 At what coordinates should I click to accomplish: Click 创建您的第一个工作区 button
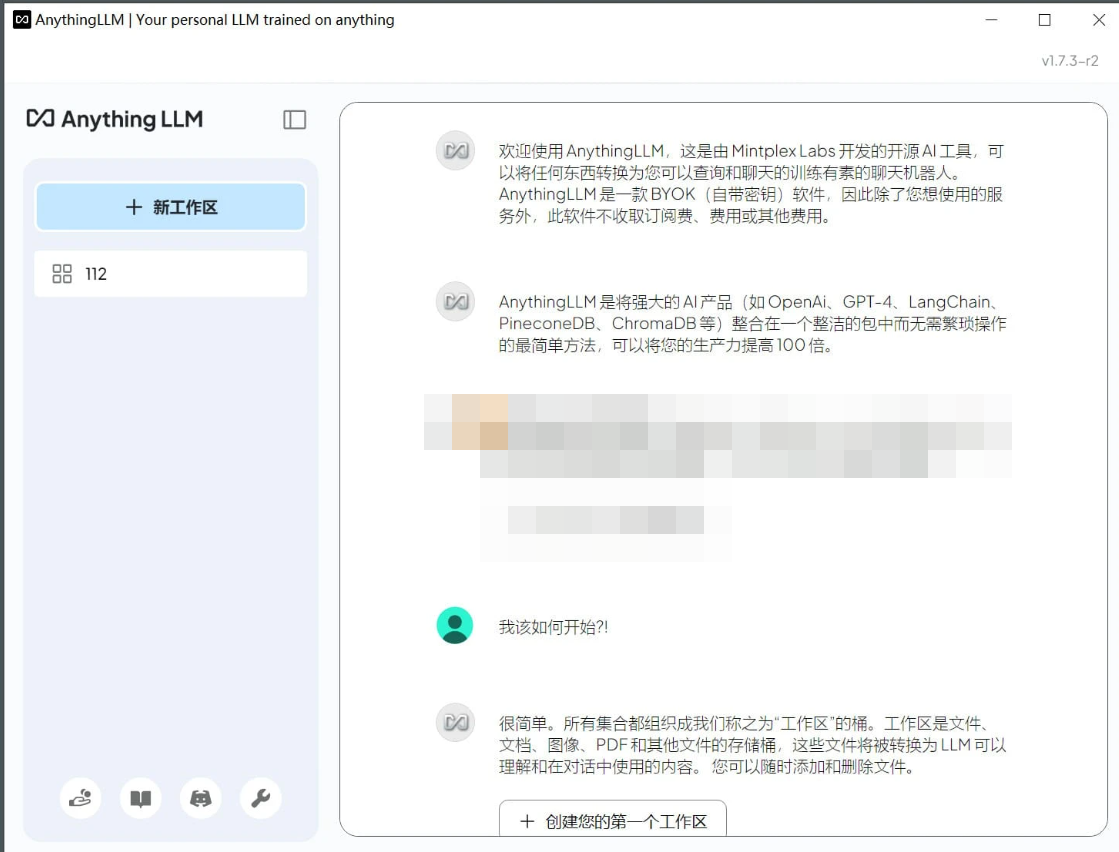[613, 822]
